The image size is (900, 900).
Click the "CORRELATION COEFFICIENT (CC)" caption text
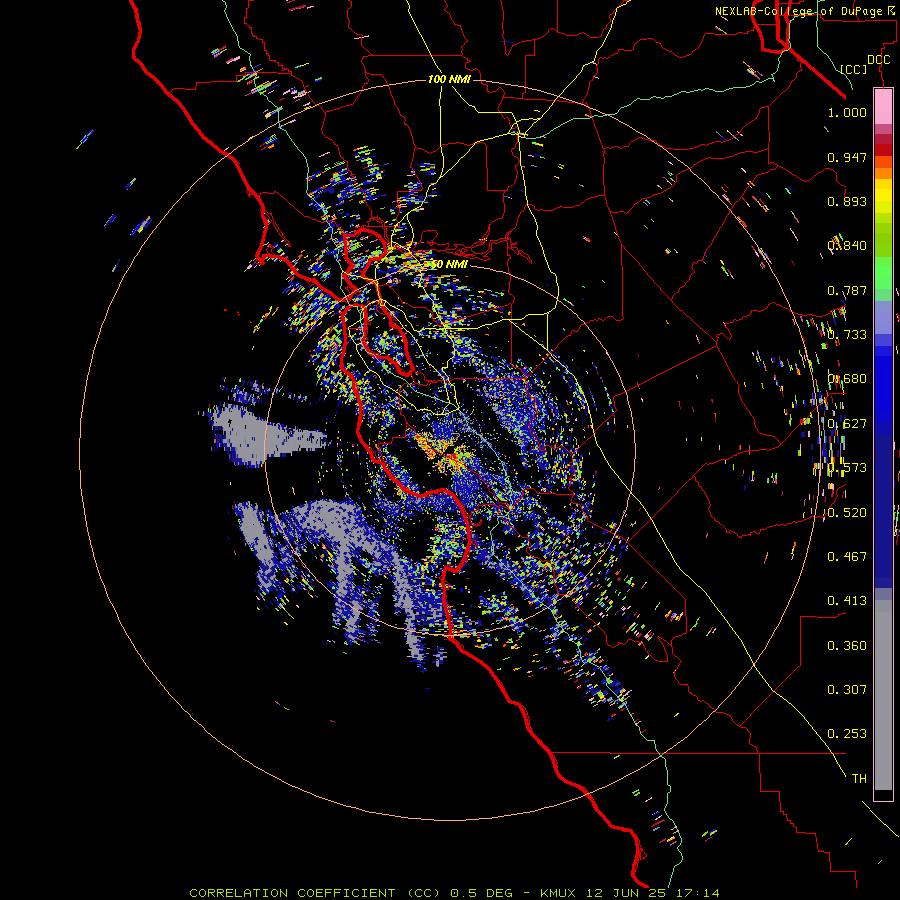pyautogui.click(x=315, y=893)
